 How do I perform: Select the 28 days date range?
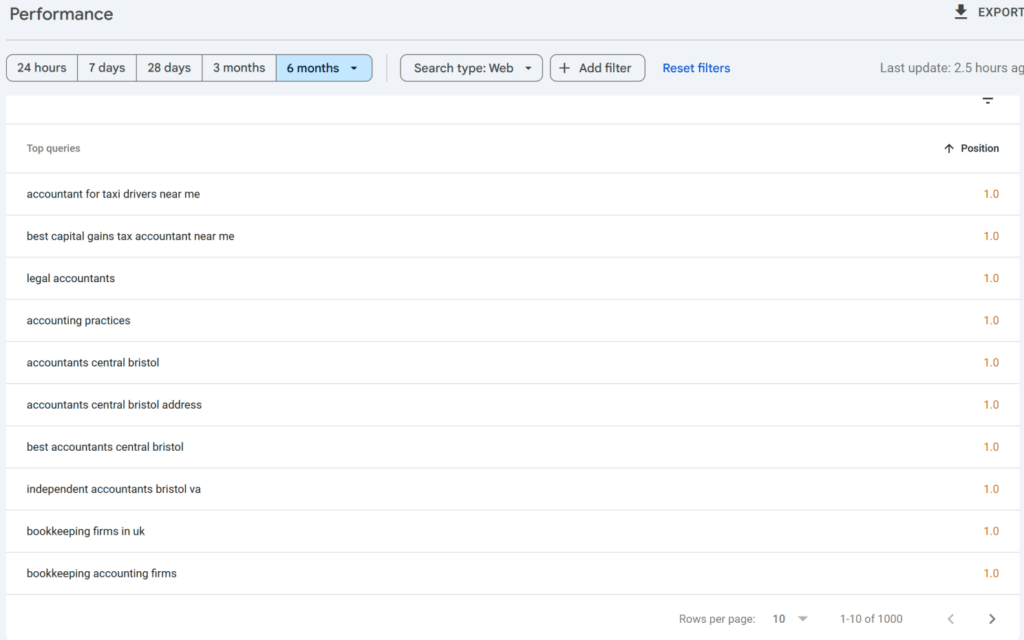168,68
